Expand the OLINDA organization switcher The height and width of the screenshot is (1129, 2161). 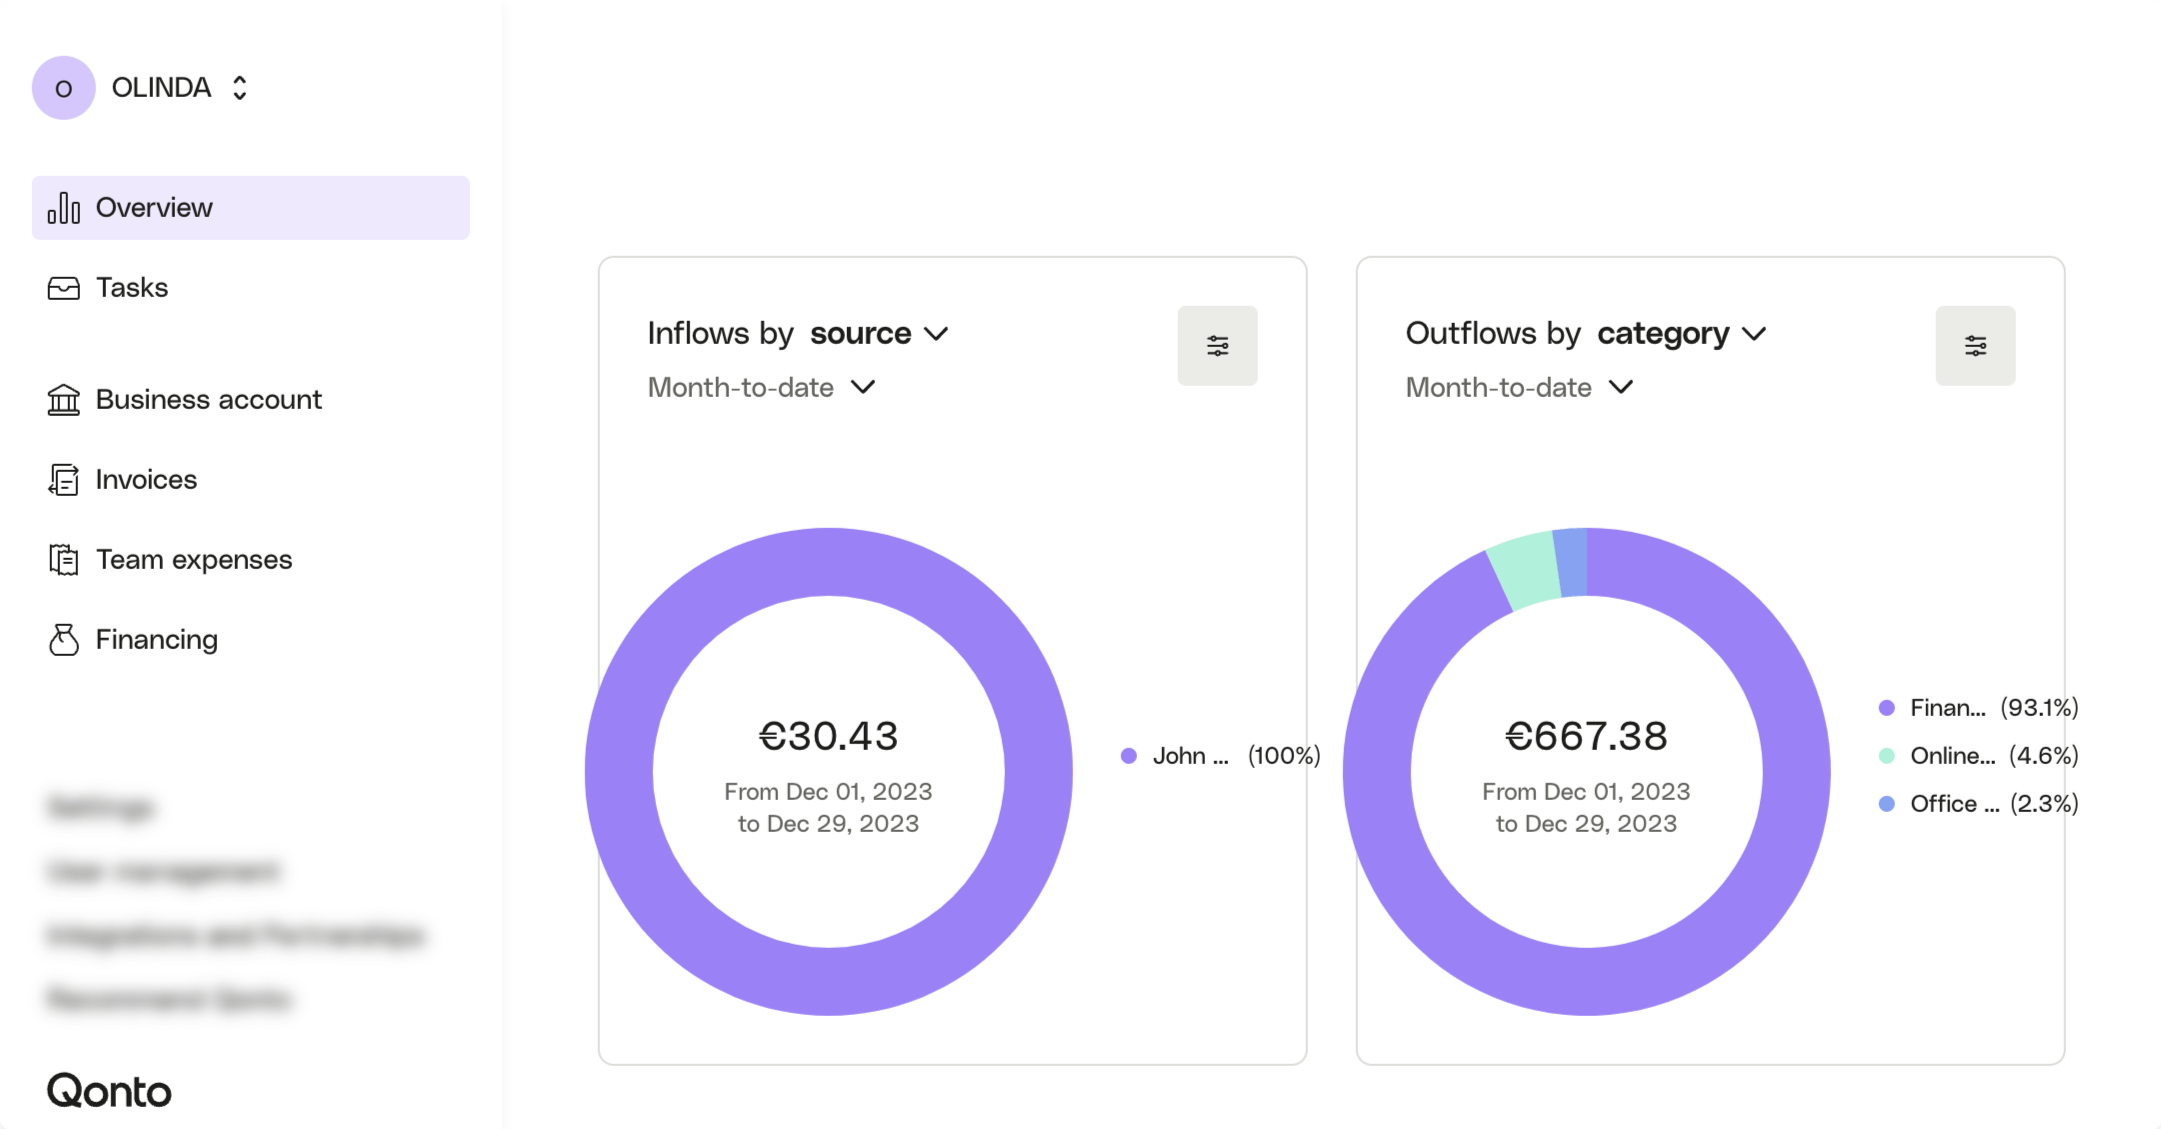tap(239, 88)
